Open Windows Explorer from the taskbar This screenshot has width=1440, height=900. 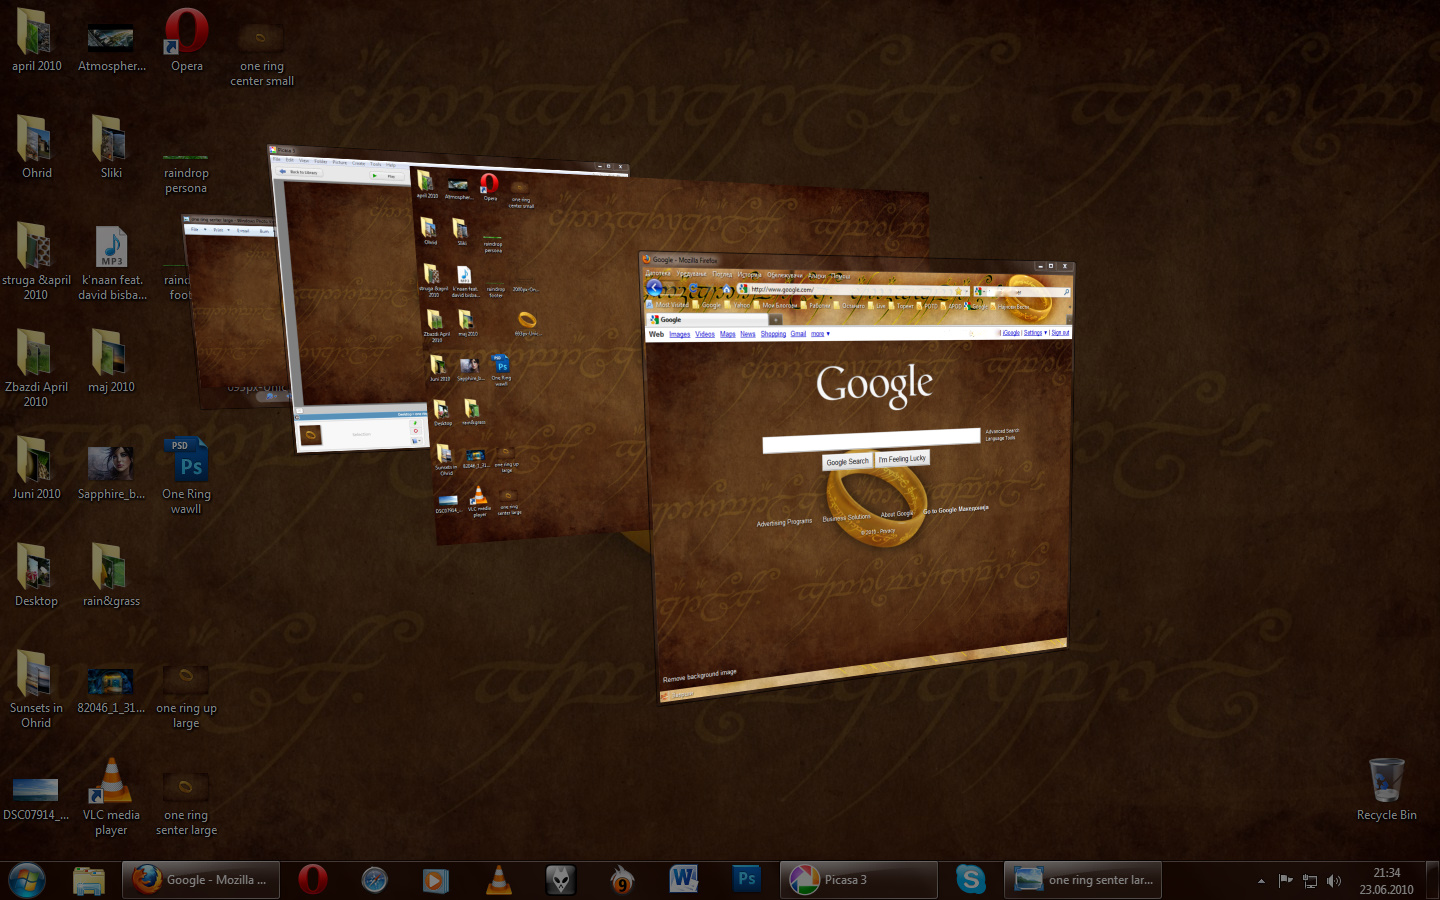tap(89, 880)
